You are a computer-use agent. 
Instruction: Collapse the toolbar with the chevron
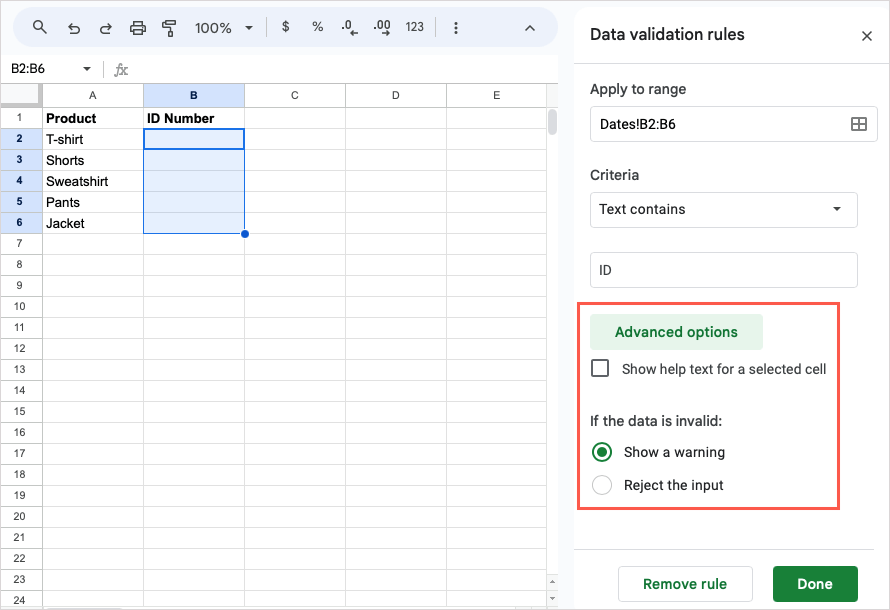click(x=530, y=27)
